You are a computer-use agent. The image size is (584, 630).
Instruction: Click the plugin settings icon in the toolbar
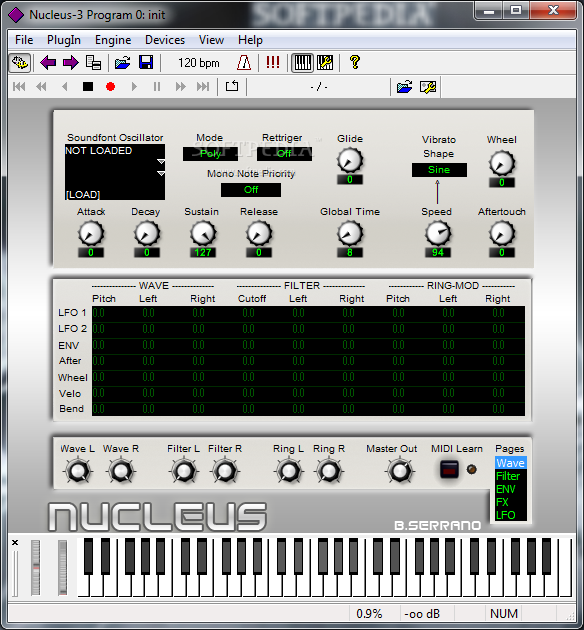(x=20, y=63)
